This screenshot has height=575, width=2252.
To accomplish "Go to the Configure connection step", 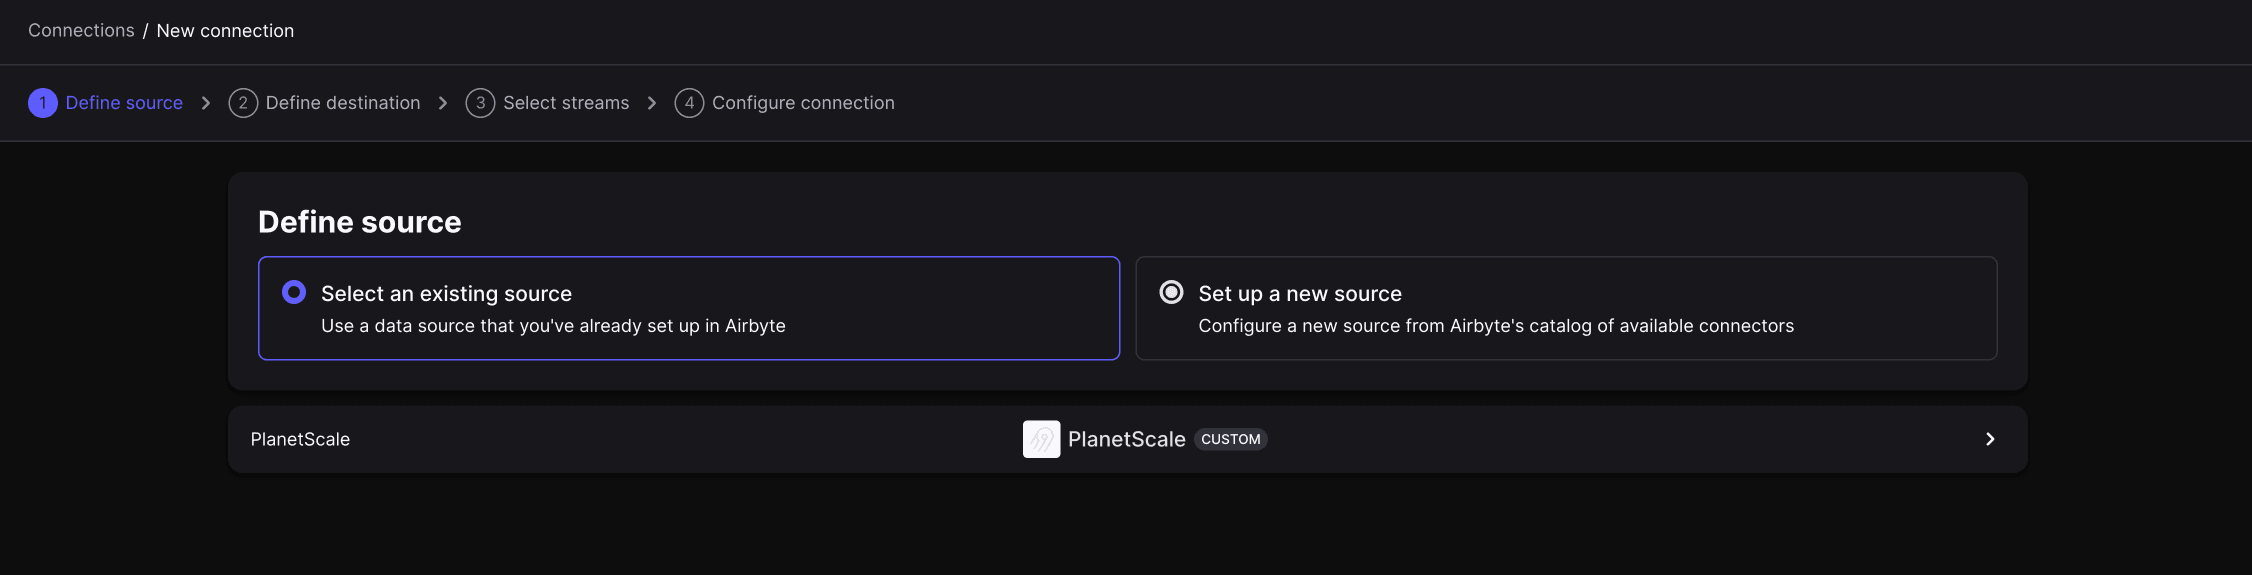I will click(803, 103).
